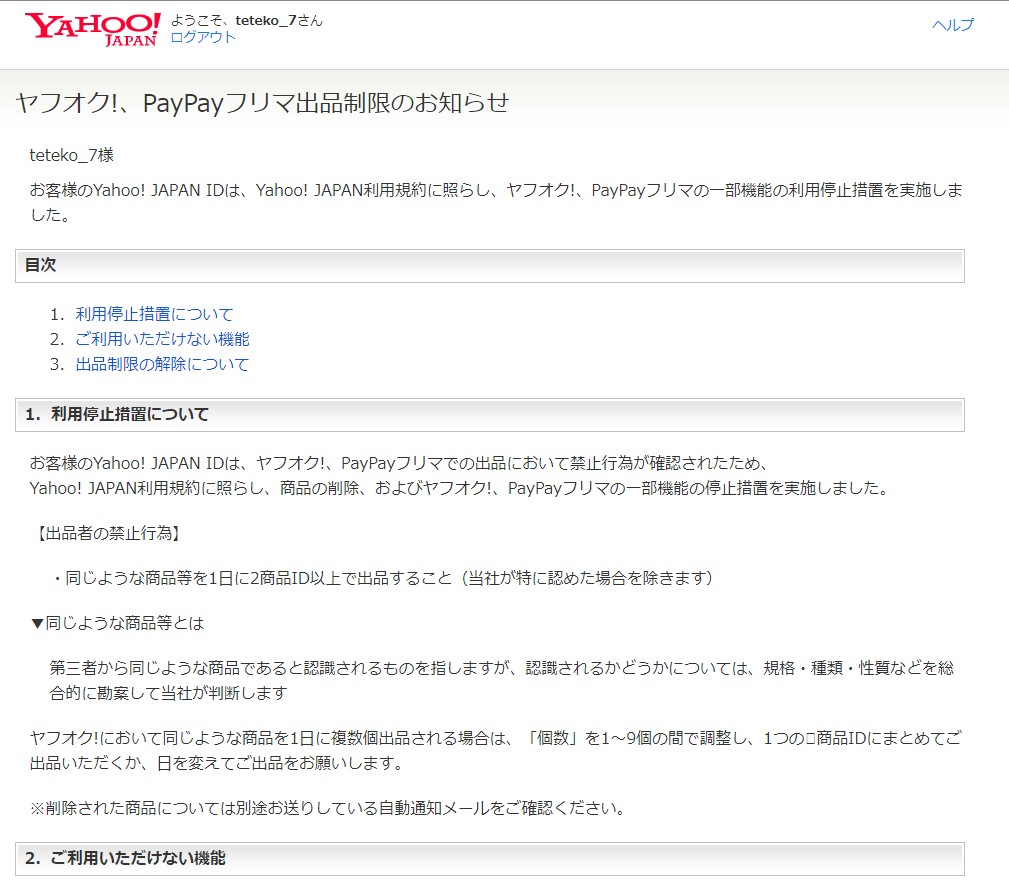This screenshot has width=1009, height=887.
Task: Click the ※削除された商品については note line
Action: coord(328,808)
